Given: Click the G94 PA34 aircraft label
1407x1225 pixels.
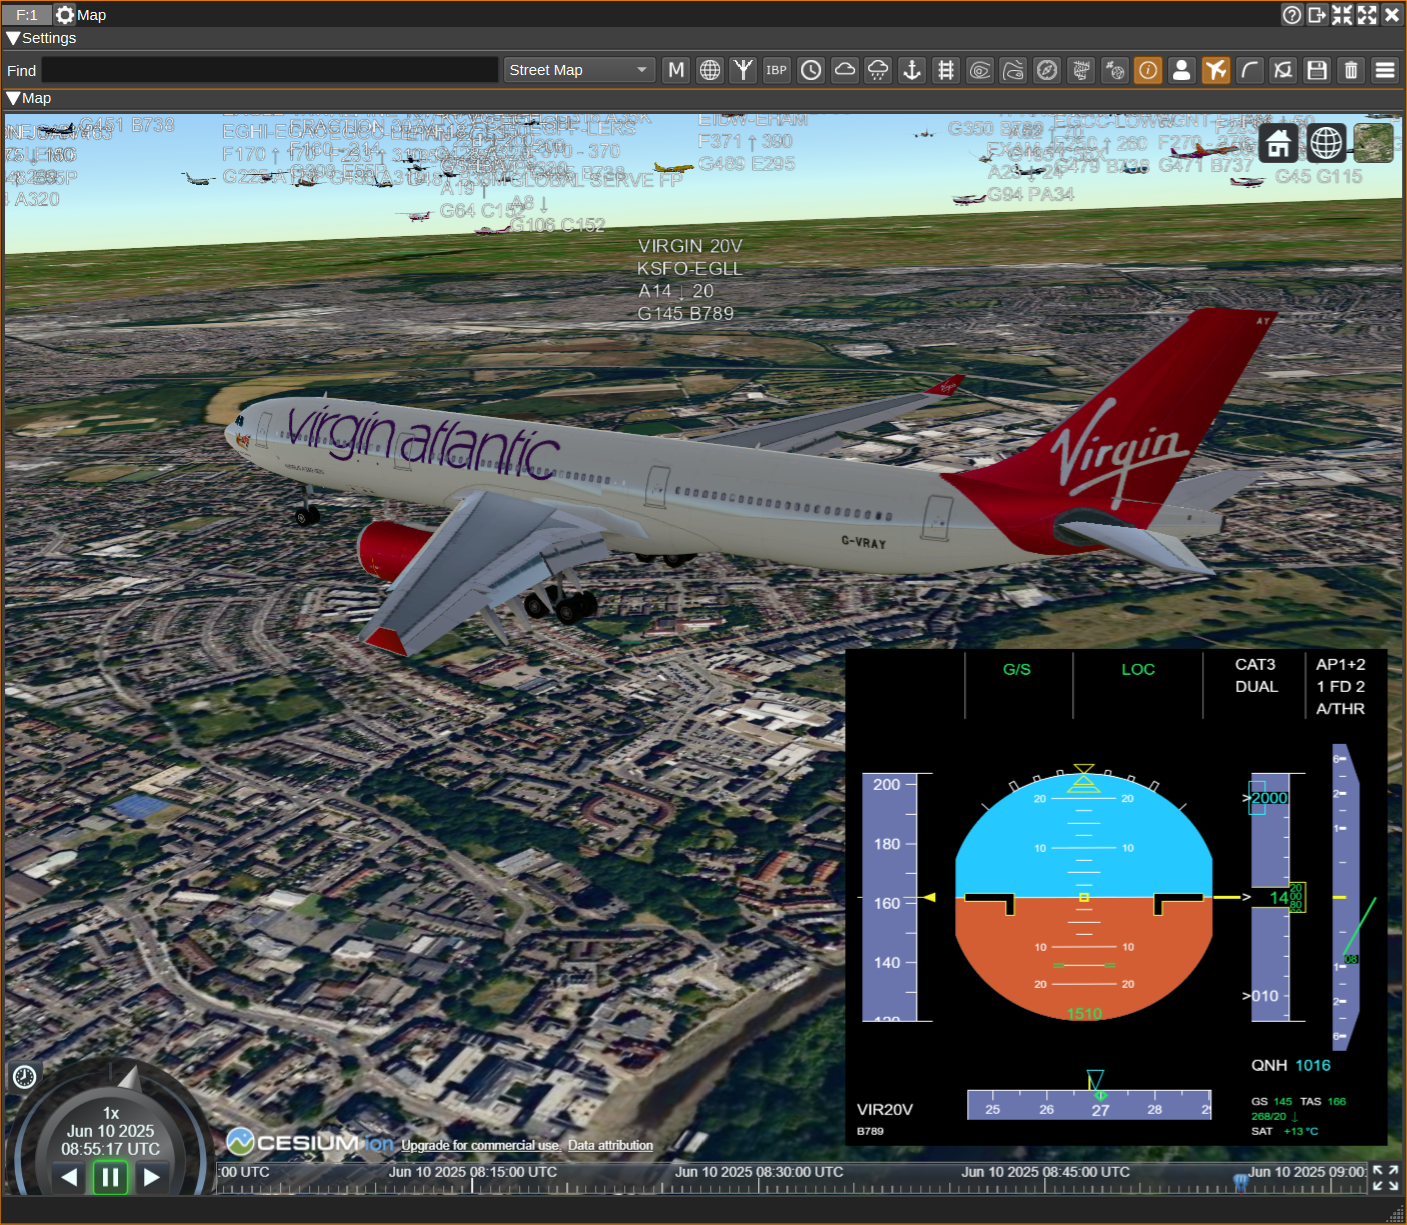Looking at the screenshot, I should (1031, 195).
